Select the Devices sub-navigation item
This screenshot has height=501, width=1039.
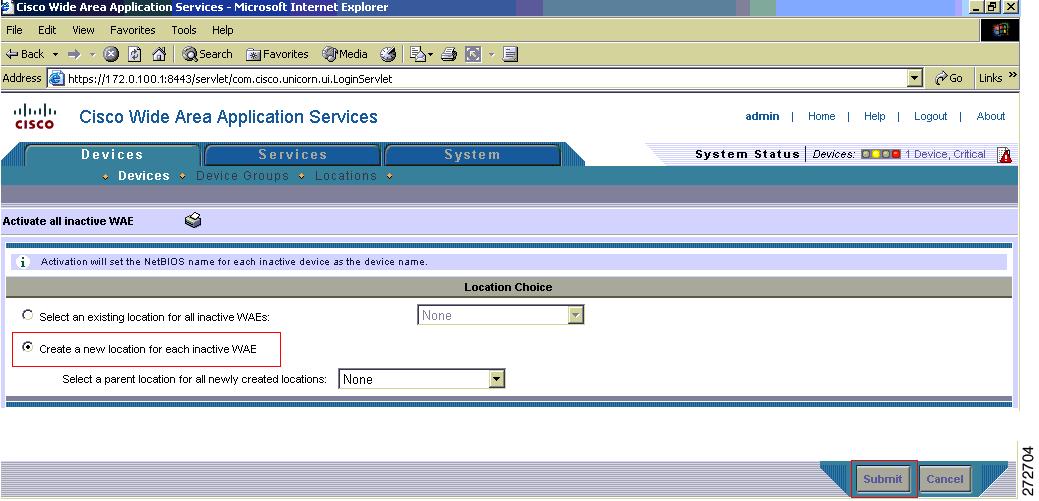click(144, 176)
